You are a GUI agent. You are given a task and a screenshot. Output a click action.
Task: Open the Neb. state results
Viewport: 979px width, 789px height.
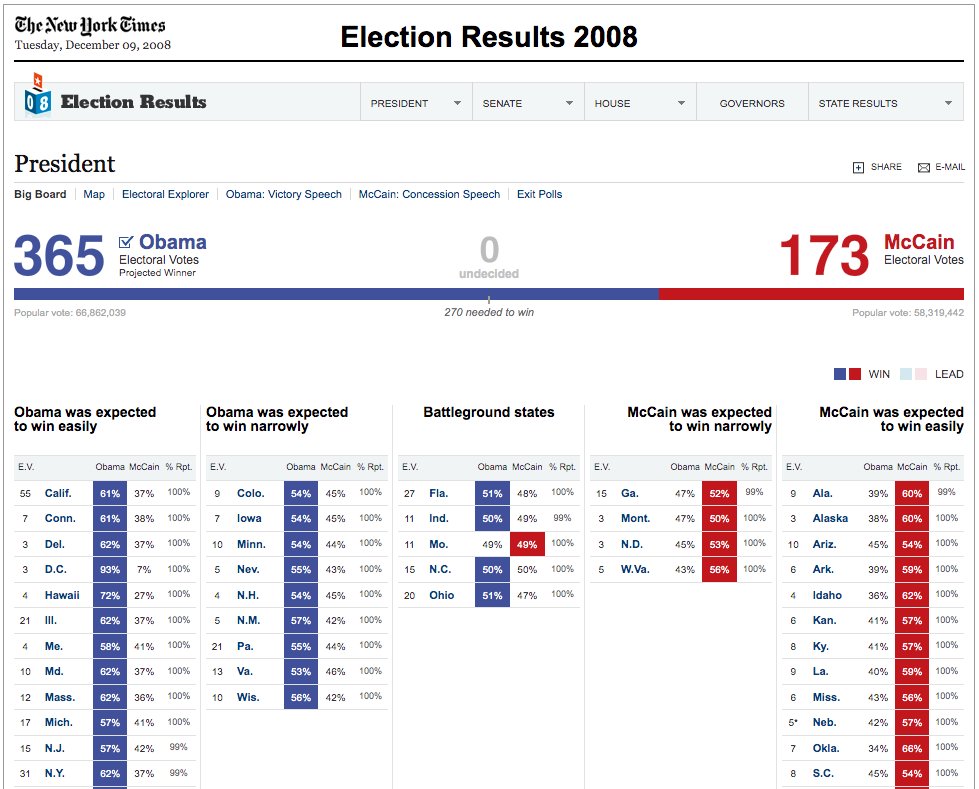coord(824,722)
